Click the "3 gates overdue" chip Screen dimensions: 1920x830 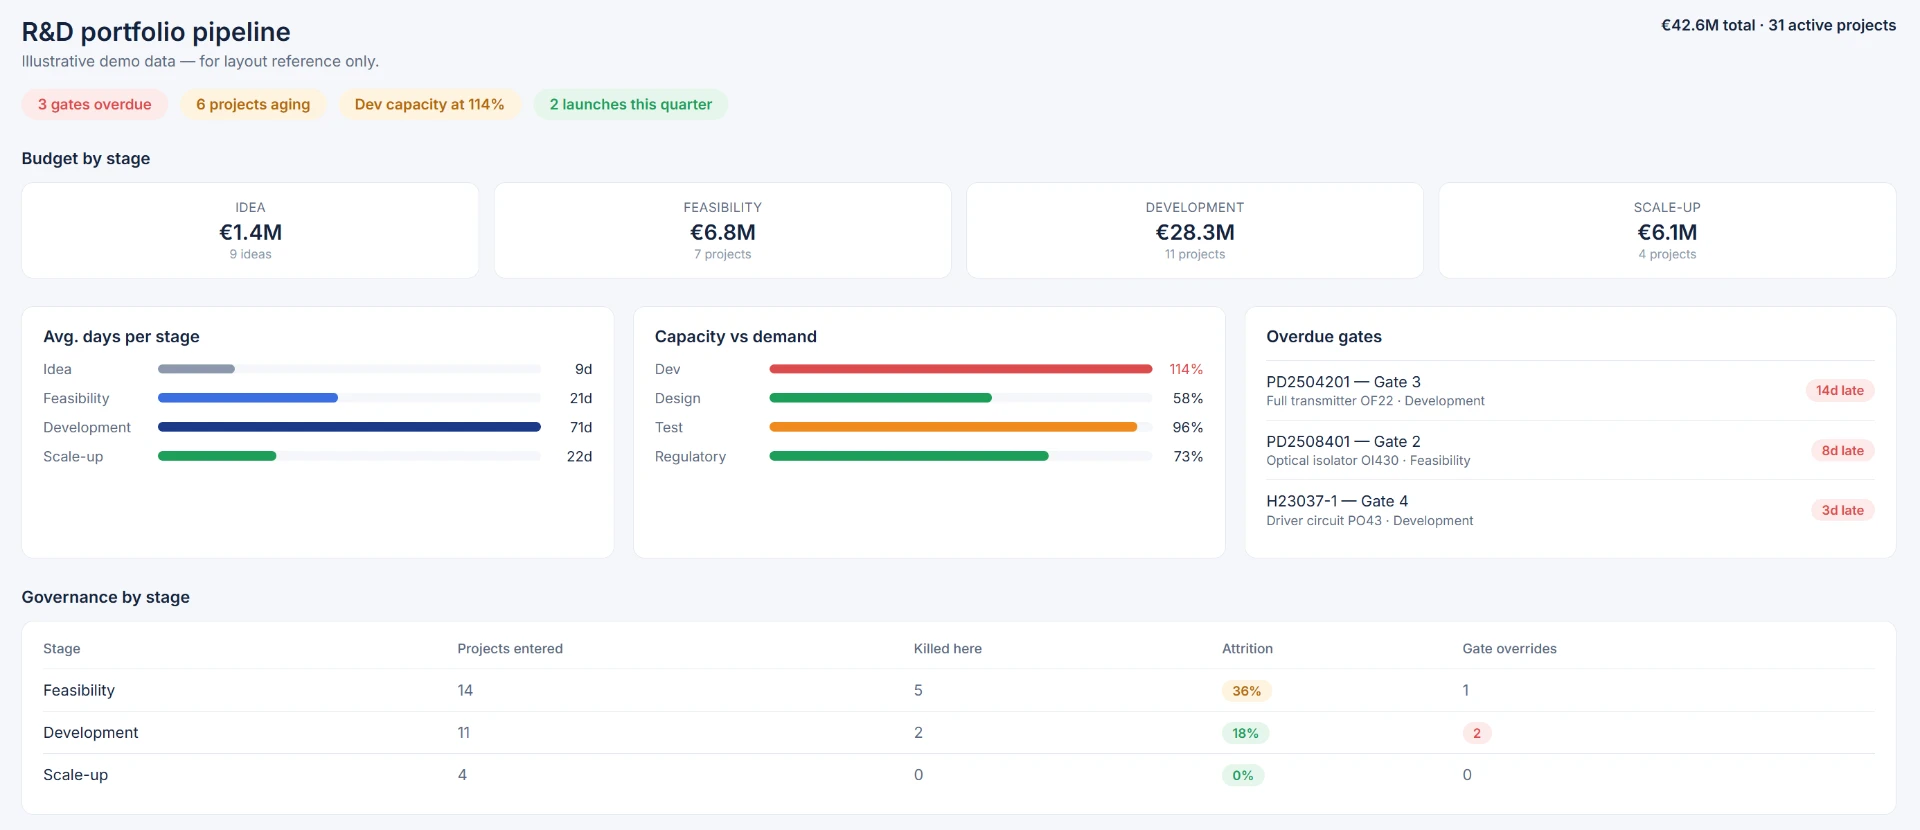pyautogui.click(x=95, y=104)
